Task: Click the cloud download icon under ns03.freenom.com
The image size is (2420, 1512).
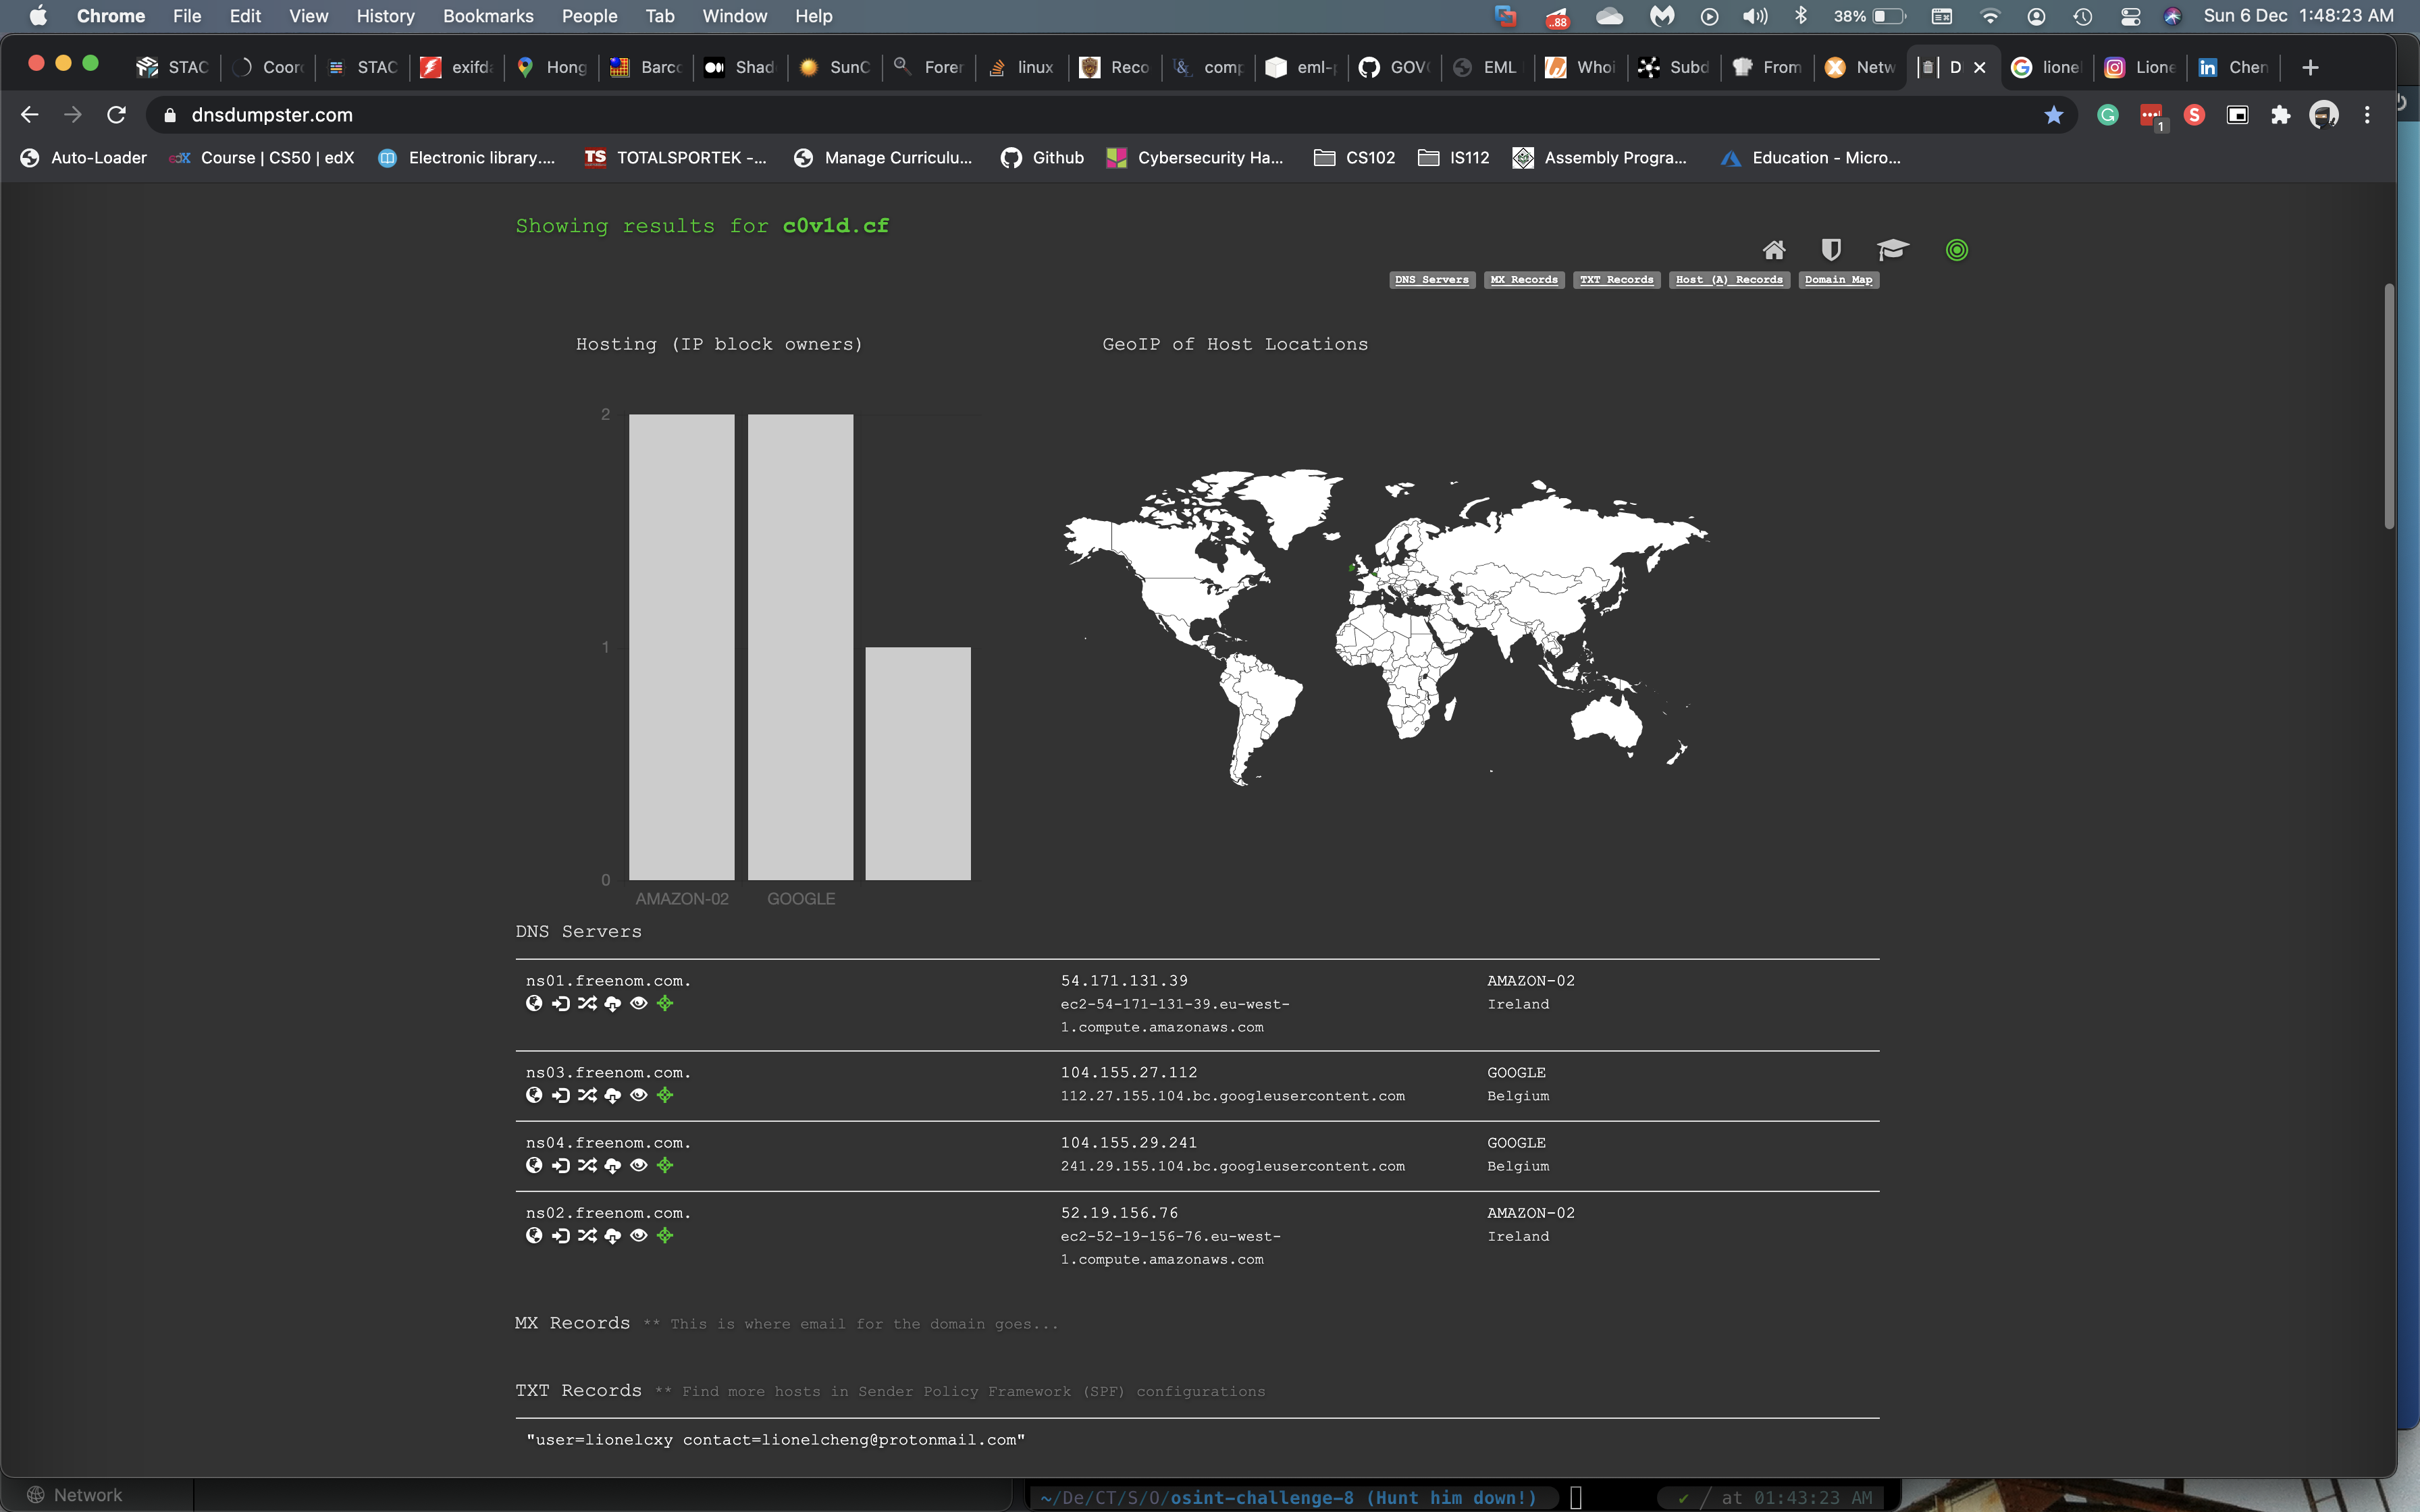Action: point(613,1095)
